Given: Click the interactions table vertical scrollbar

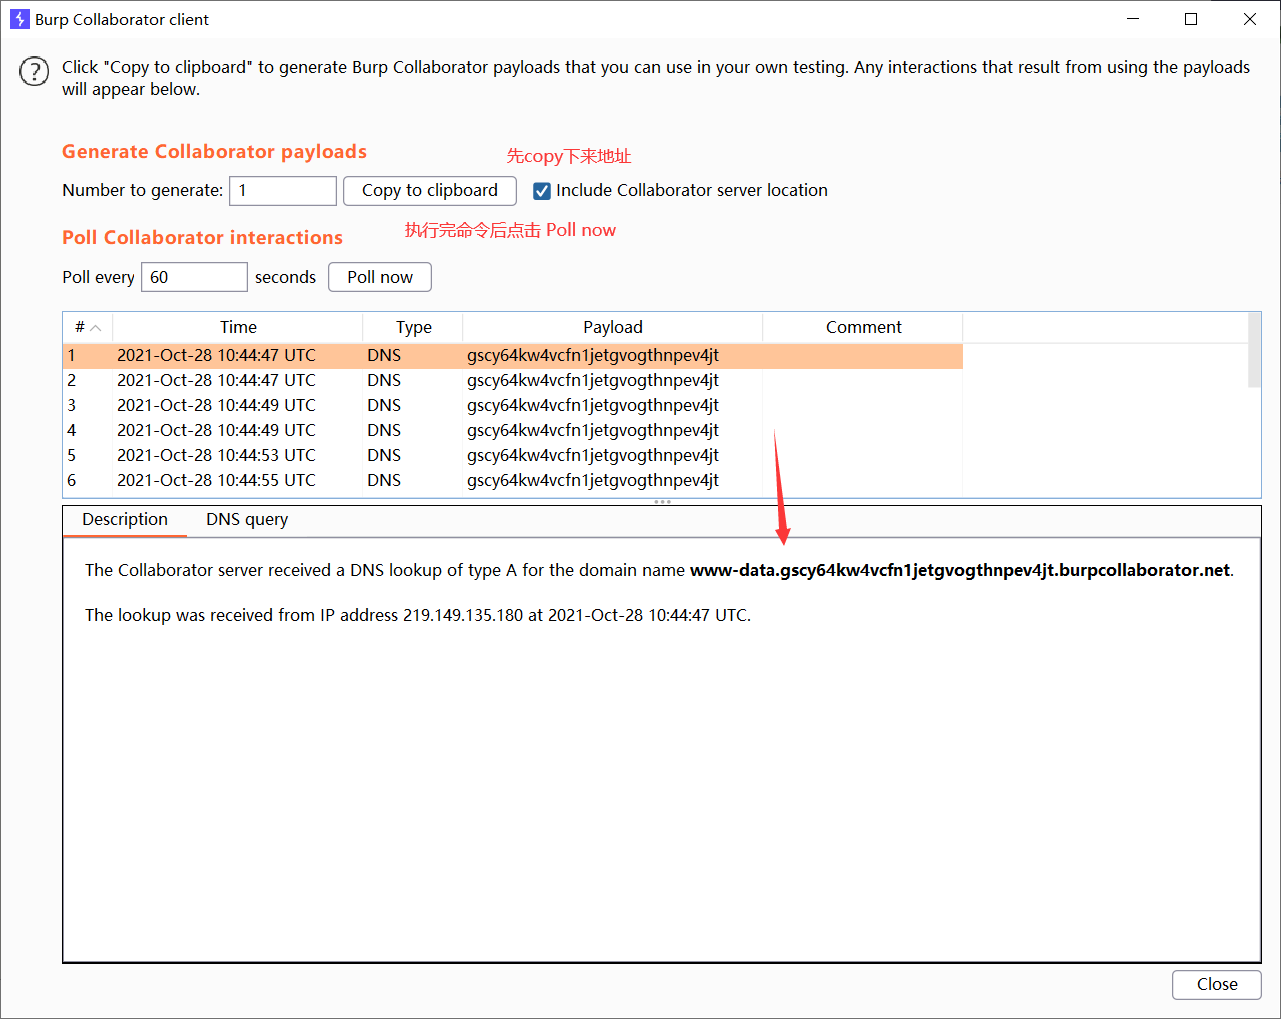Looking at the screenshot, I should (x=1255, y=350).
